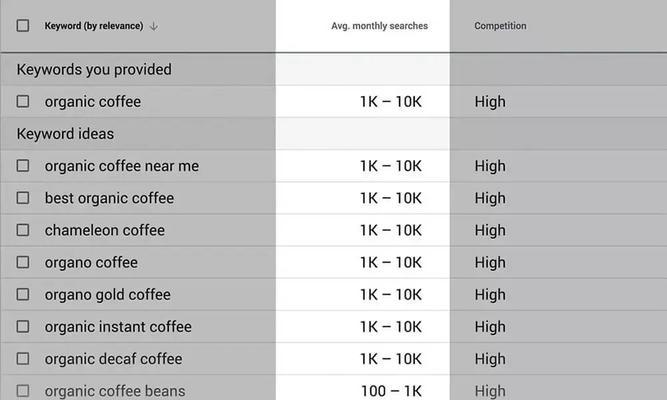Select the organo coffee checkbox

point(23,262)
